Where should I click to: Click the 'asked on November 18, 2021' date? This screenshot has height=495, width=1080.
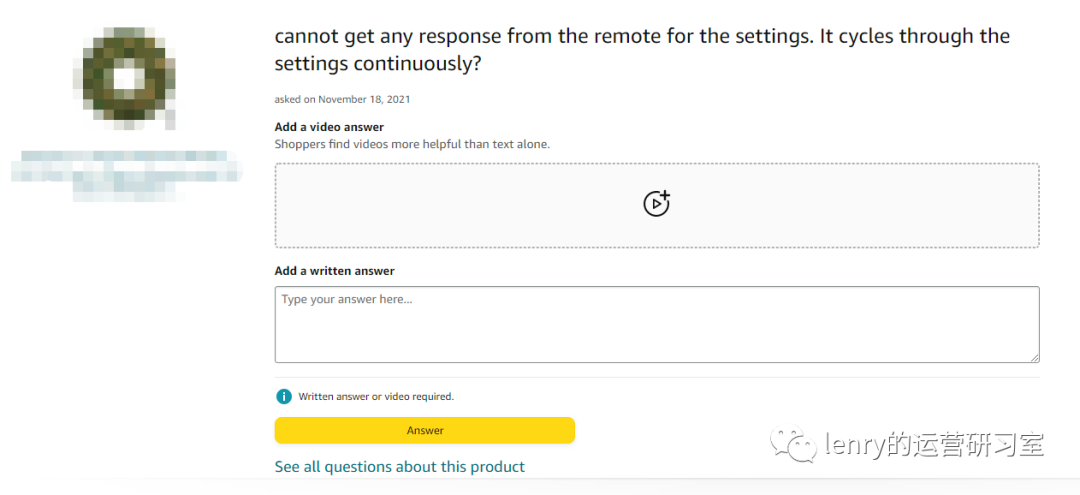coord(342,99)
